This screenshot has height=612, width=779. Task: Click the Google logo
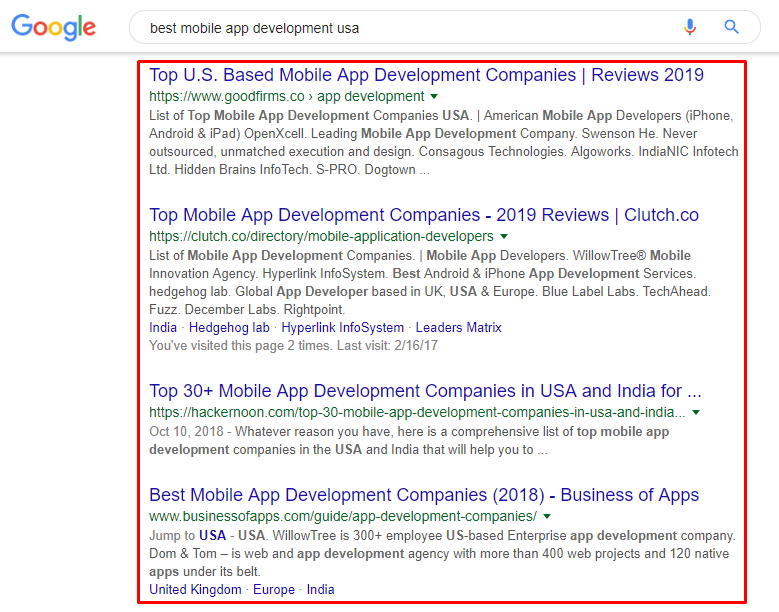coord(54,27)
